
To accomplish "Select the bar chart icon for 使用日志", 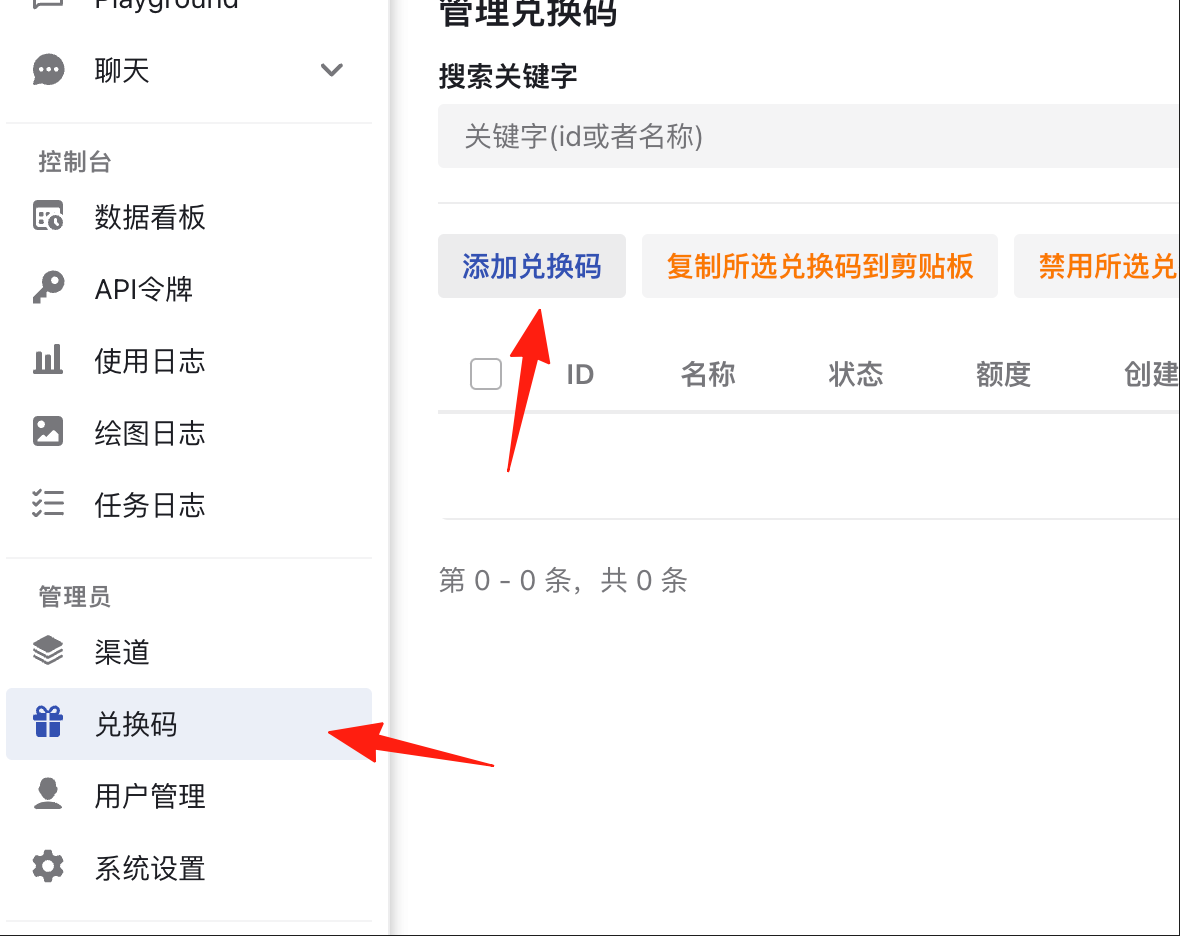I will (x=48, y=360).
